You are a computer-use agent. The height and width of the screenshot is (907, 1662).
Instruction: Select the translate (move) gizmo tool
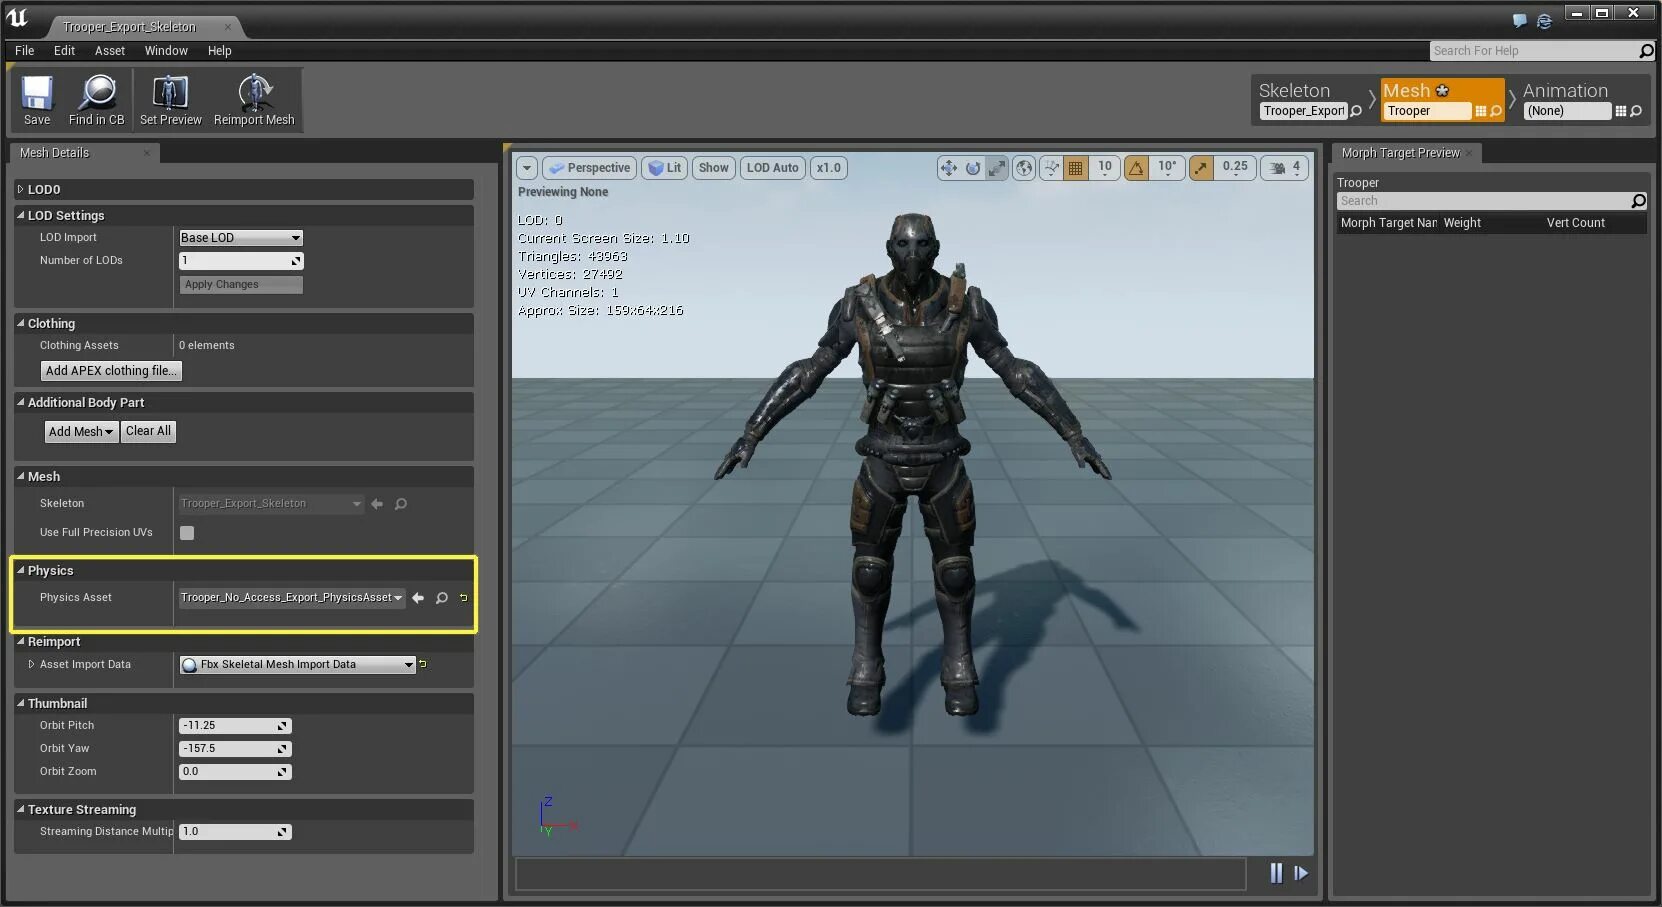click(948, 168)
